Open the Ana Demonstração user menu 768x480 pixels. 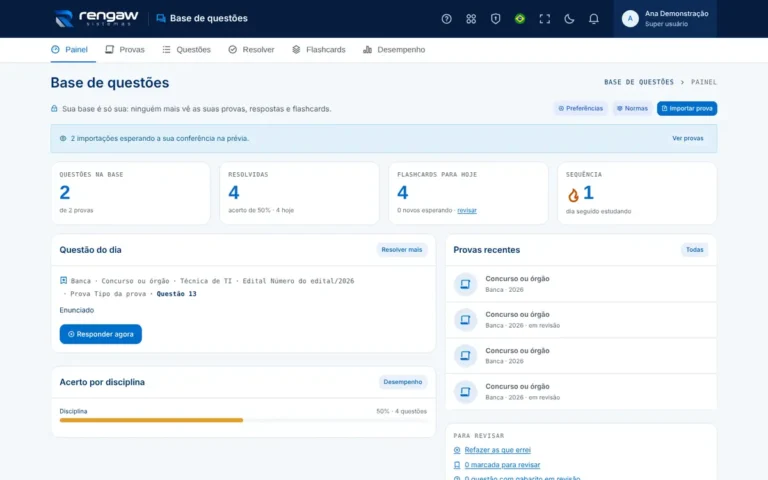[x=665, y=19]
